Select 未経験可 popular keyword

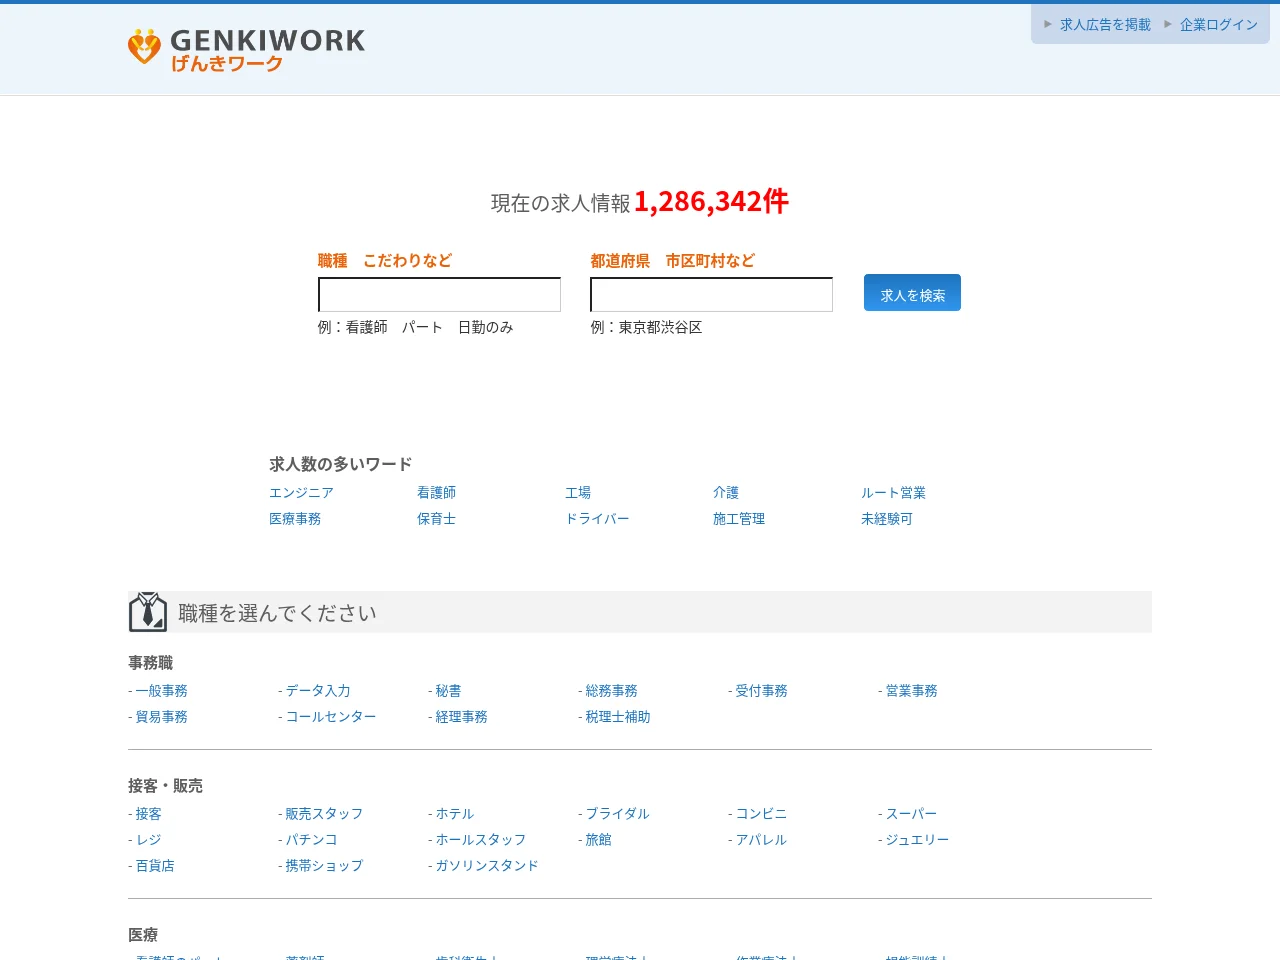click(887, 519)
